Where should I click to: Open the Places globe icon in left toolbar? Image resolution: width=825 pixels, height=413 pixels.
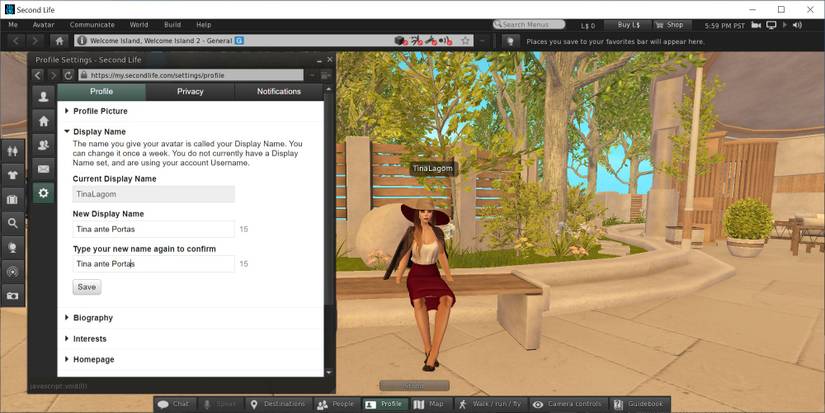13,248
